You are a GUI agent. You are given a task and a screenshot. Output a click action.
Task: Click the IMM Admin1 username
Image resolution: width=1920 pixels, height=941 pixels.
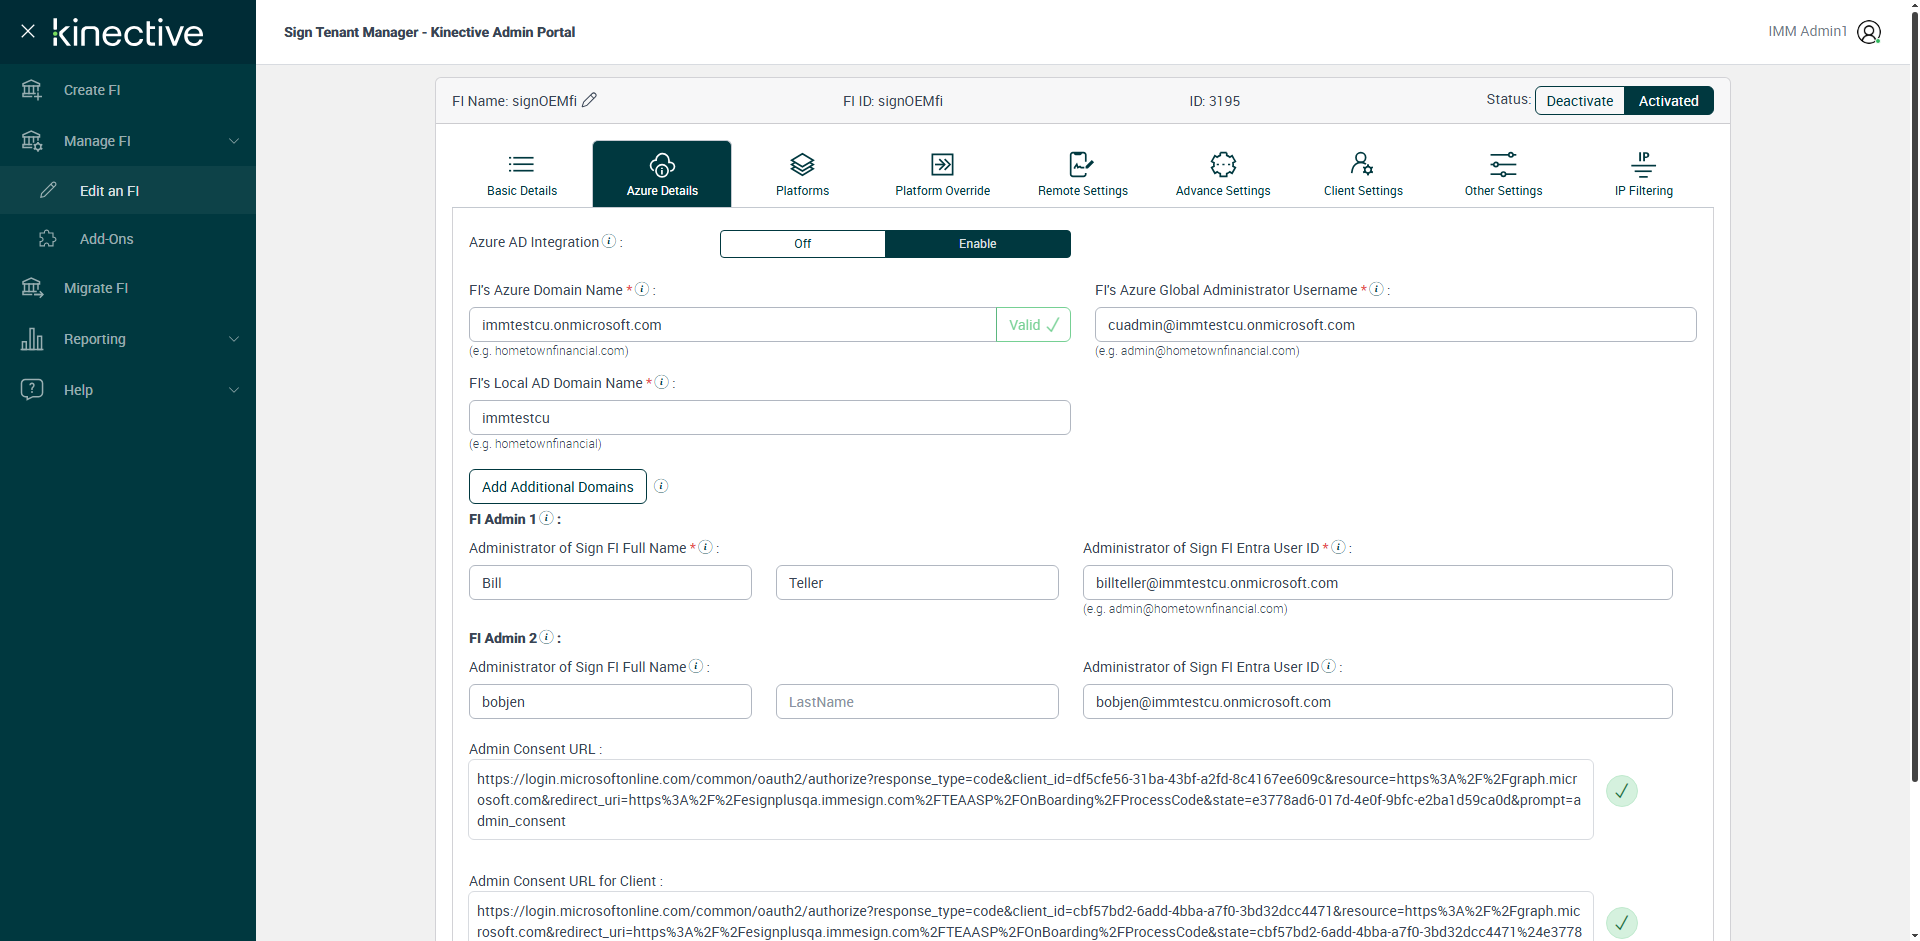coord(1807,32)
